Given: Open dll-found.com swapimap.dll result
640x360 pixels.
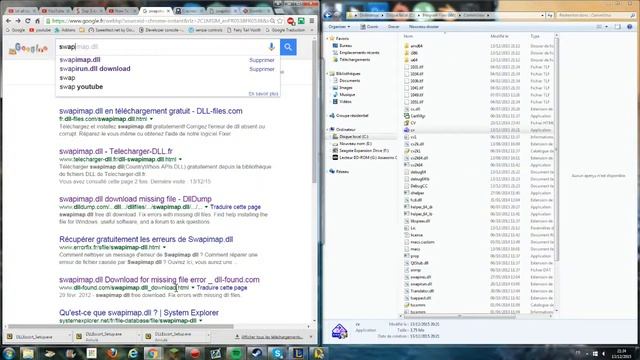Looking at the screenshot, I should point(159,280).
